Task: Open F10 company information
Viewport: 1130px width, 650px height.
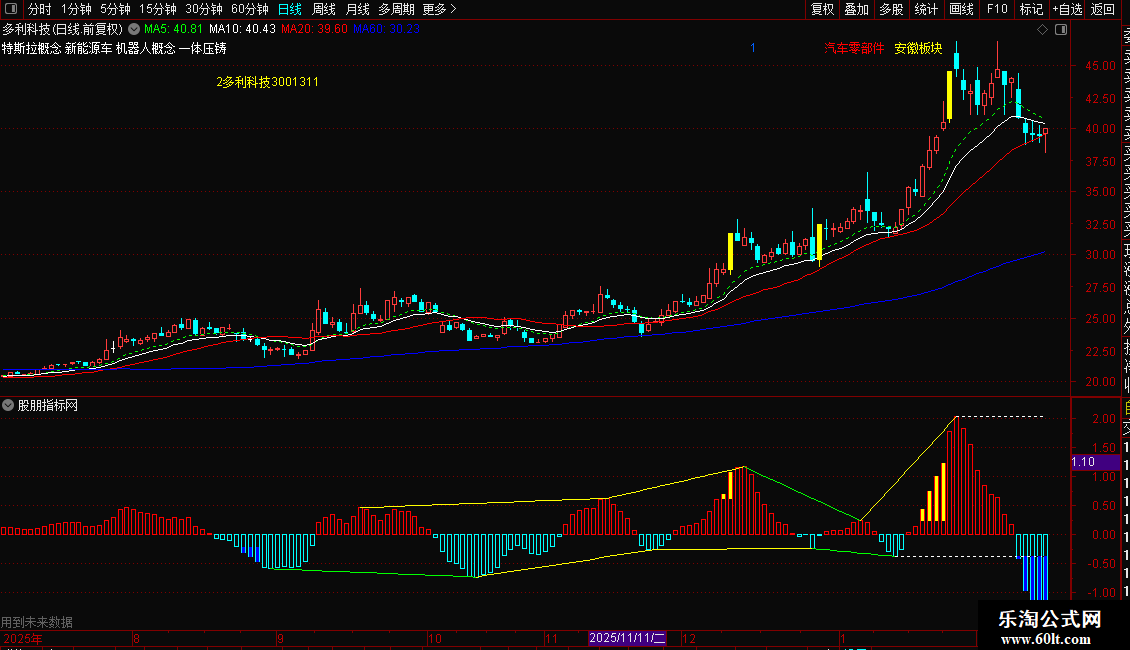Action: 997,9
